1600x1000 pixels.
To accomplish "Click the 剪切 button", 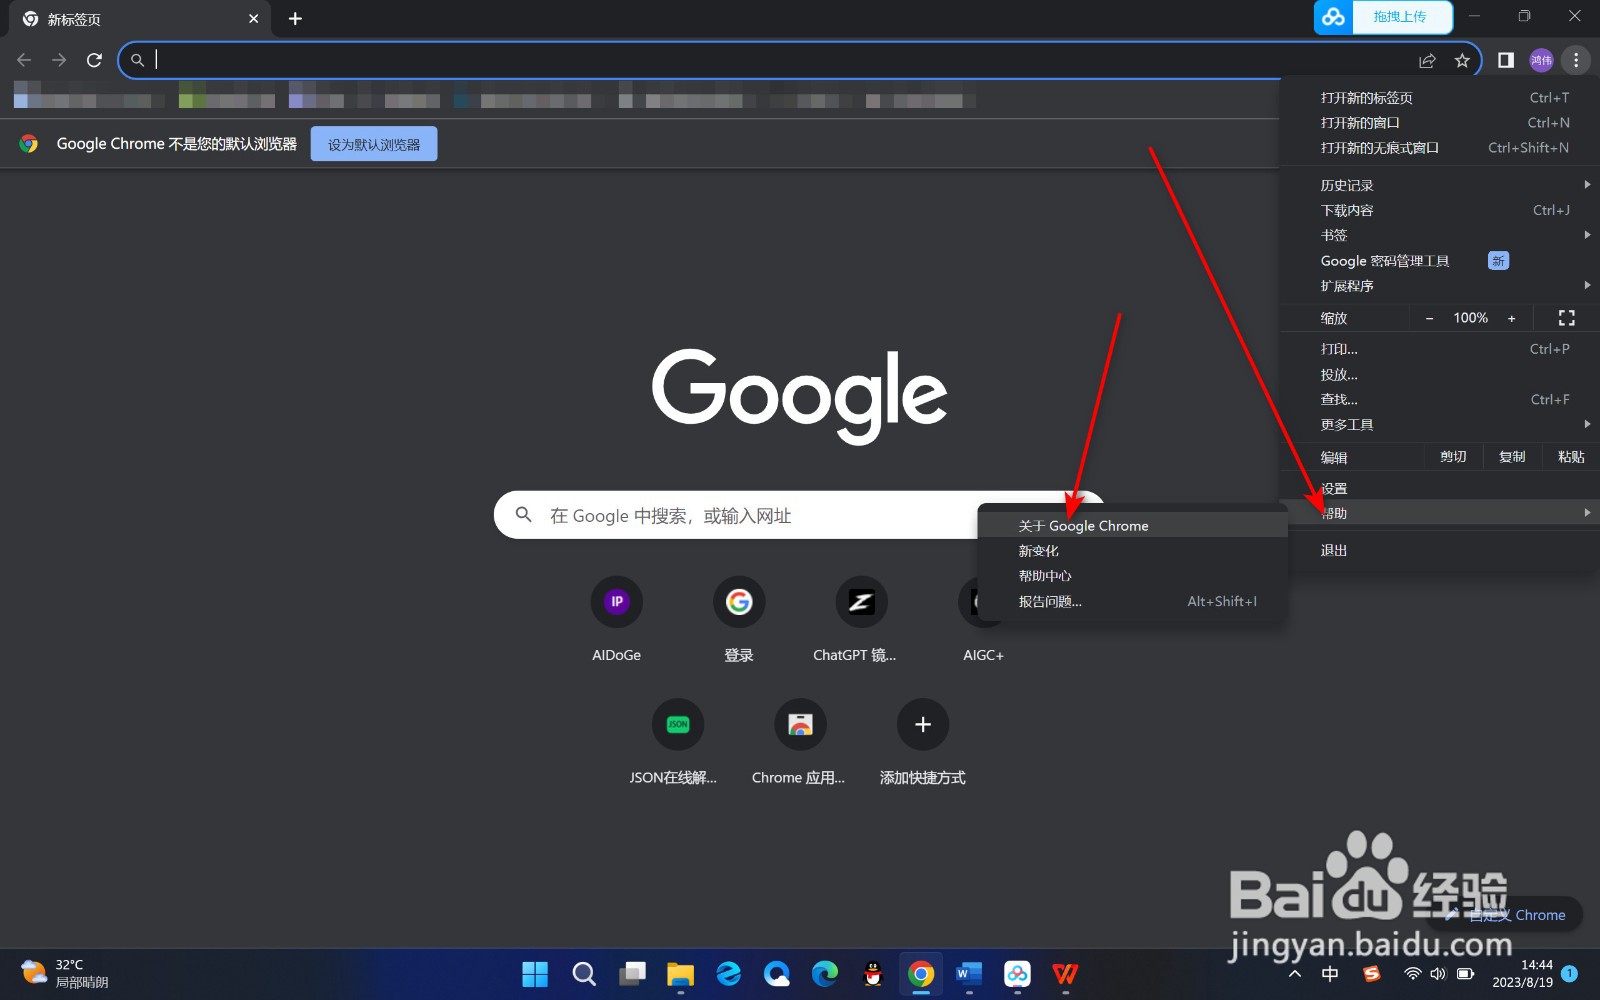I will tap(1453, 457).
